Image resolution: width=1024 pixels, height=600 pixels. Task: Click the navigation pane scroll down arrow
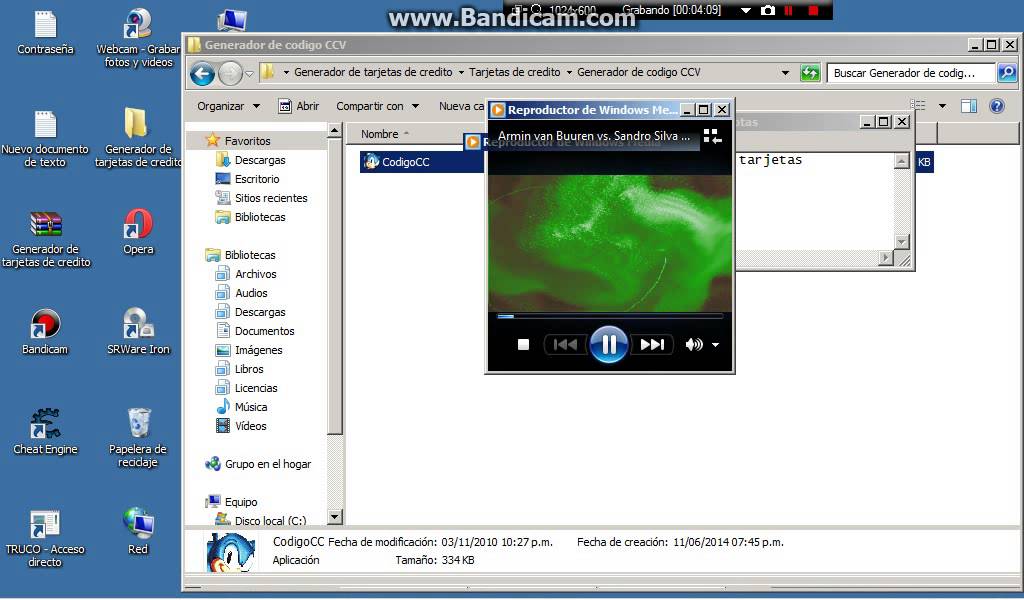[334, 517]
